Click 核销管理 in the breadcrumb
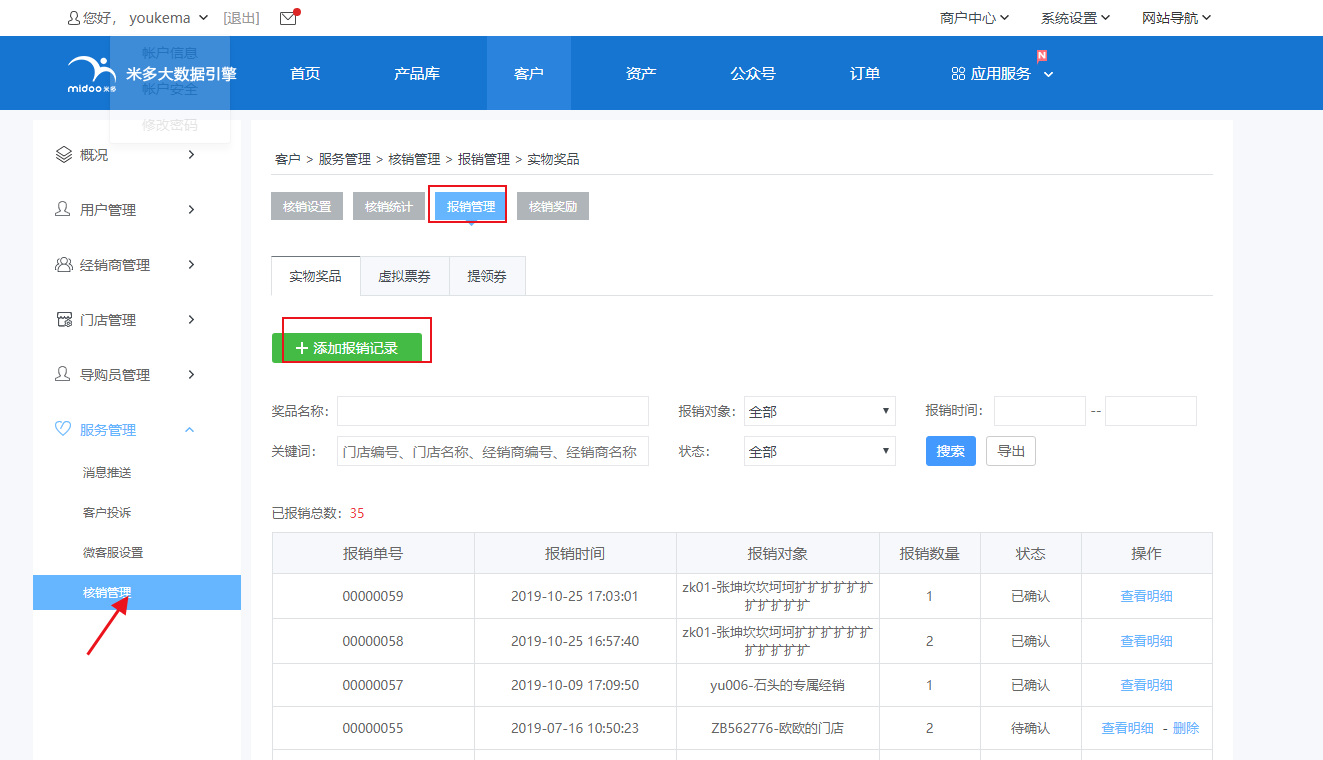 415,159
